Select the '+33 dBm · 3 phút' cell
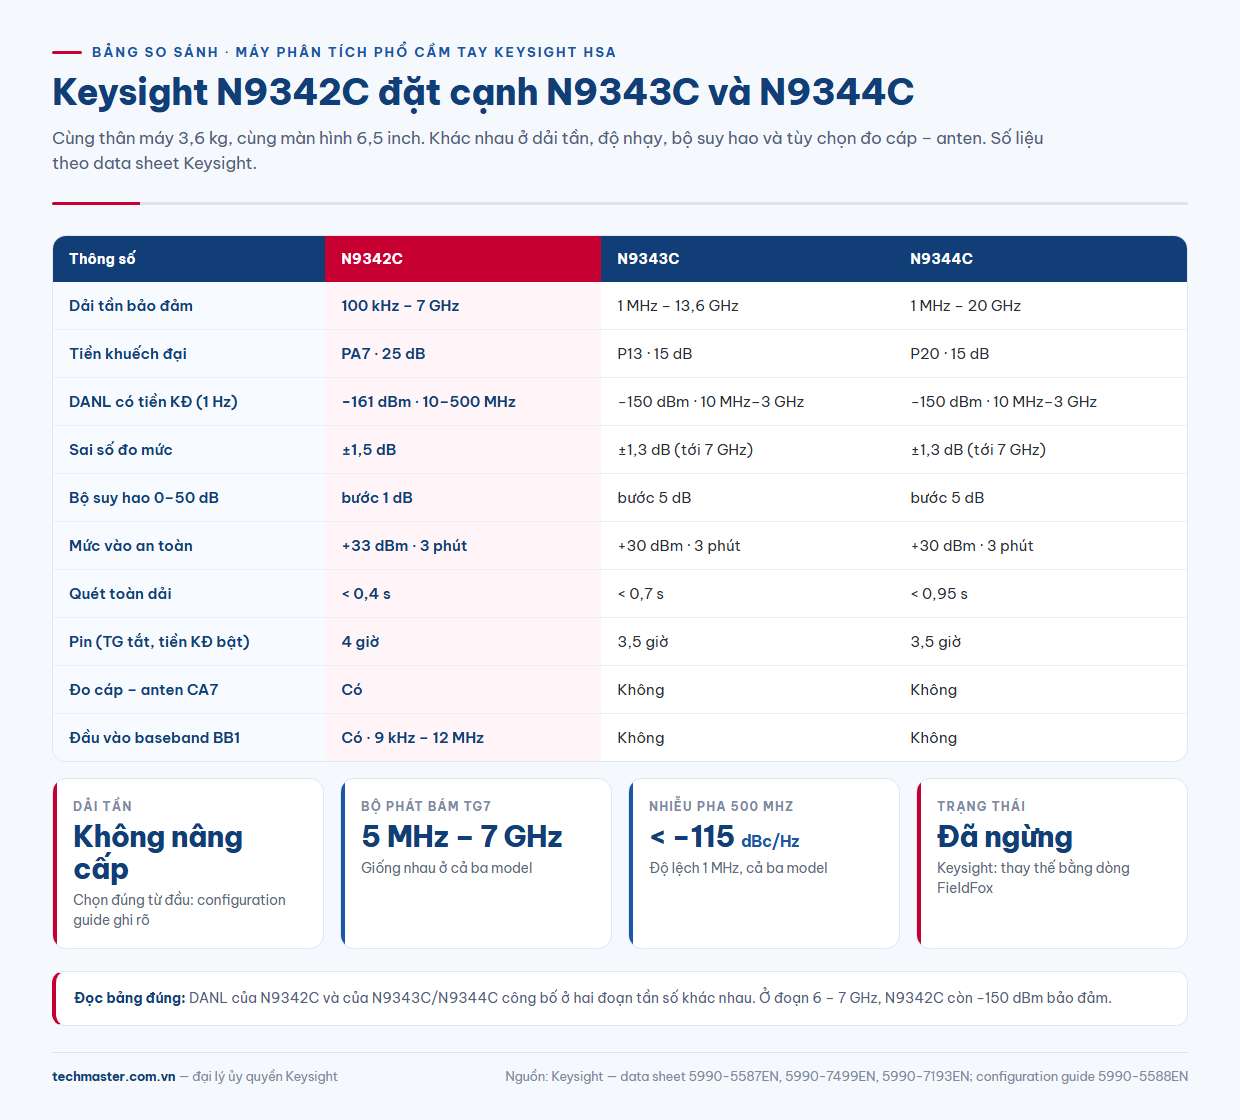 pyautogui.click(x=463, y=546)
